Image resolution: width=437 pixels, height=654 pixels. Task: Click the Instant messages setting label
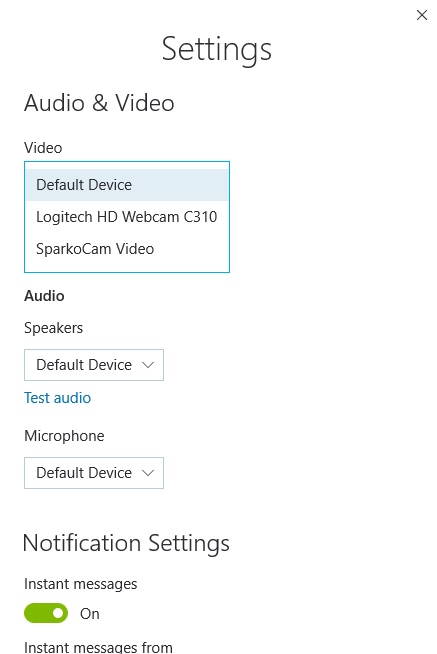(x=80, y=584)
